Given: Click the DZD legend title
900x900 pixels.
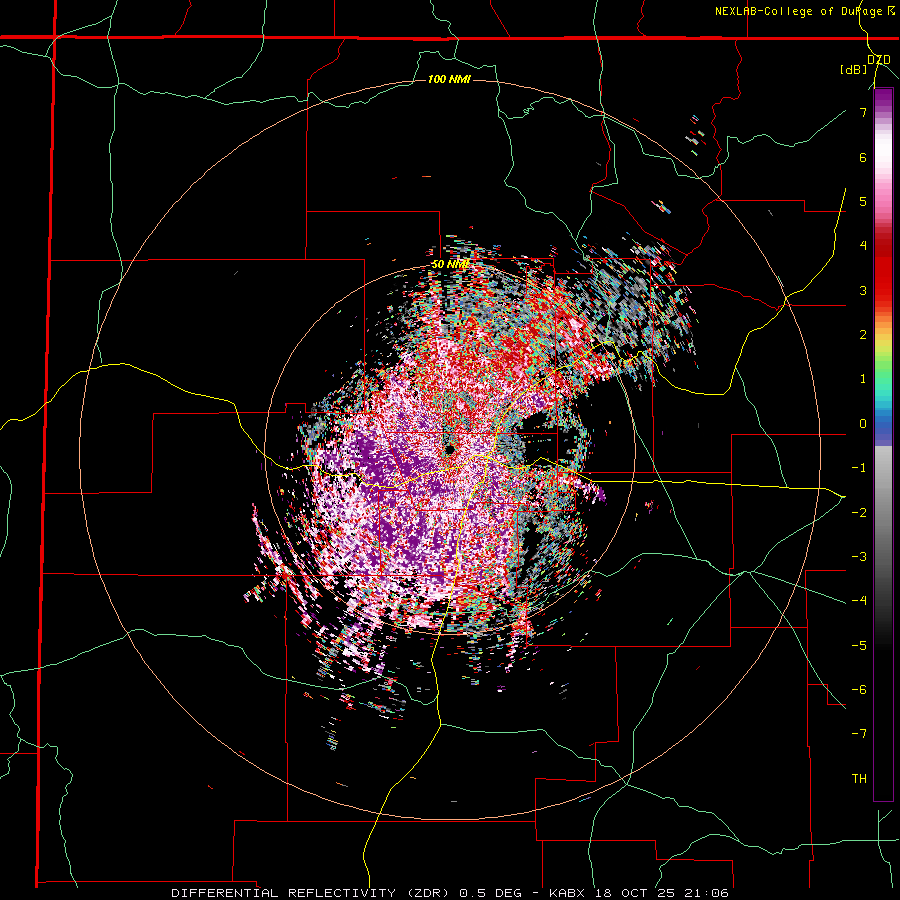Looking at the screenshot, I should click(879, 60).
